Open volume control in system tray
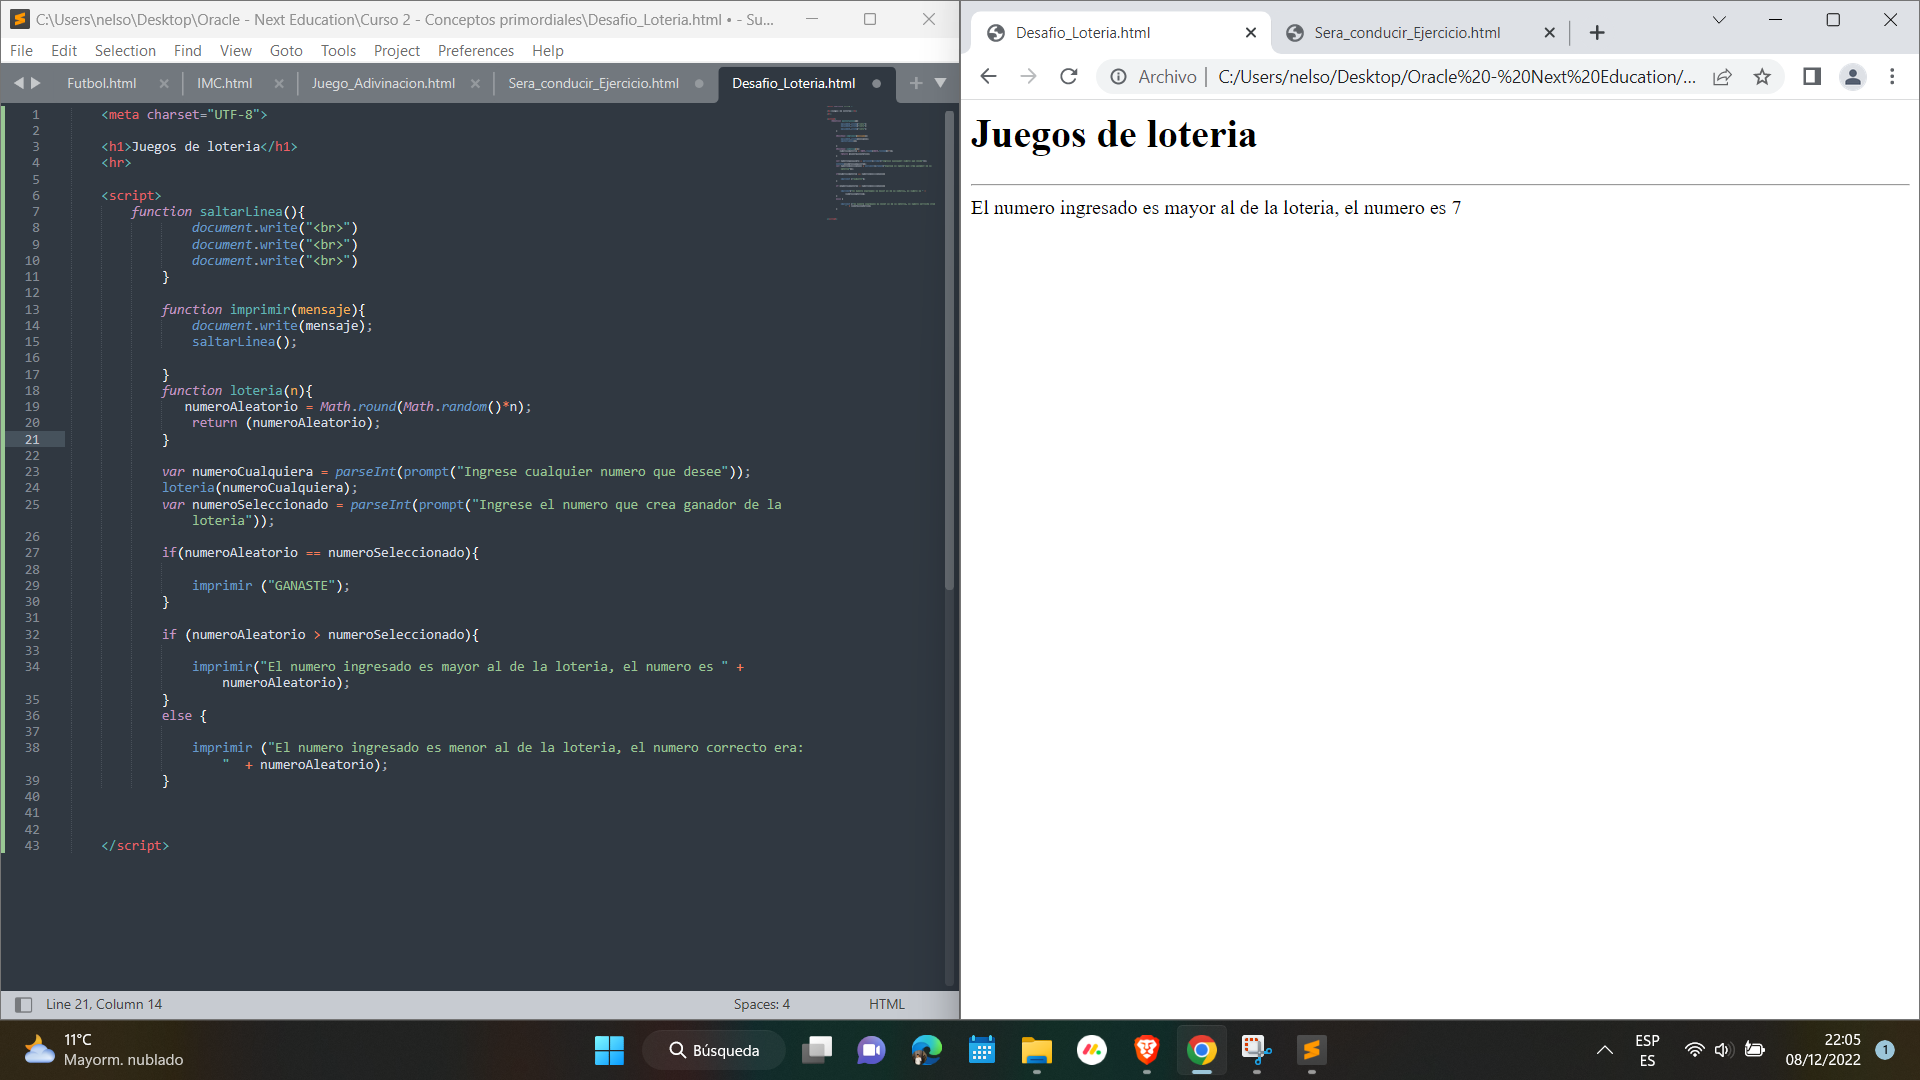1920x1080 pixels. click(x=1722, y=1050)
